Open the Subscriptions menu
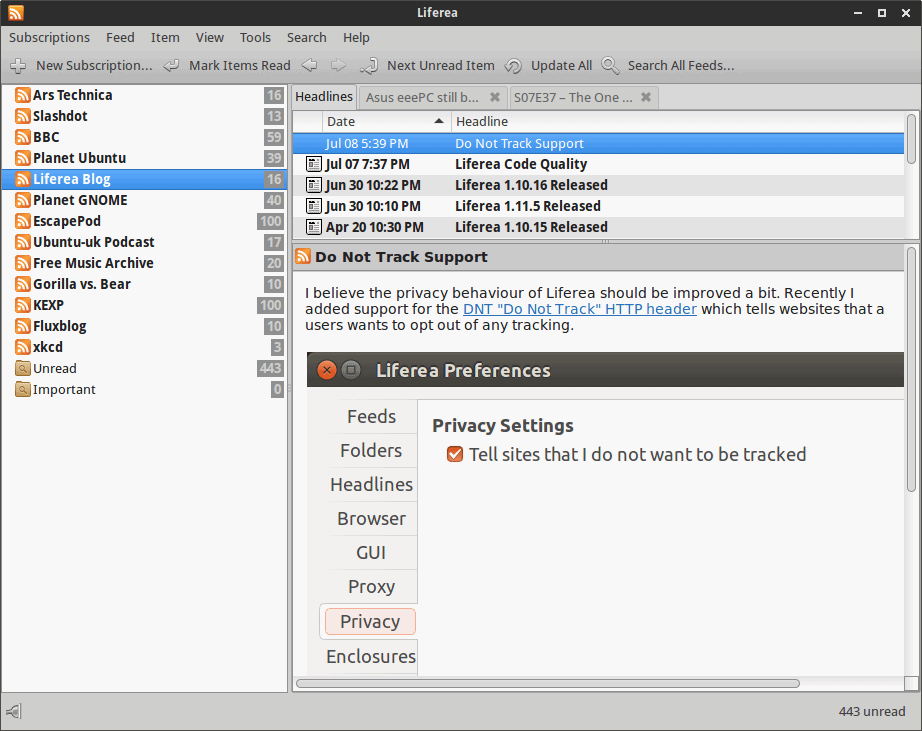922x731 pixels. [49, 38]
